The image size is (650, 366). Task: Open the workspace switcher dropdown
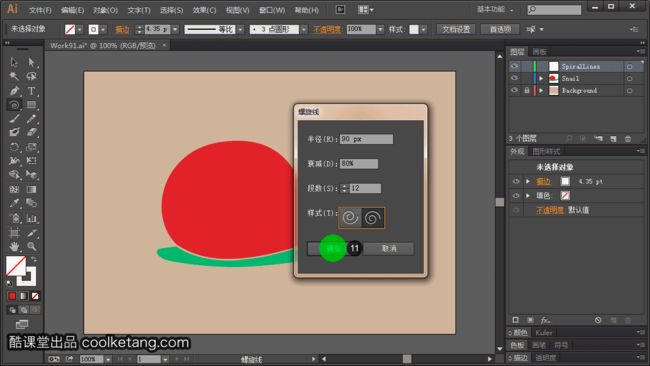pos(496,10)
